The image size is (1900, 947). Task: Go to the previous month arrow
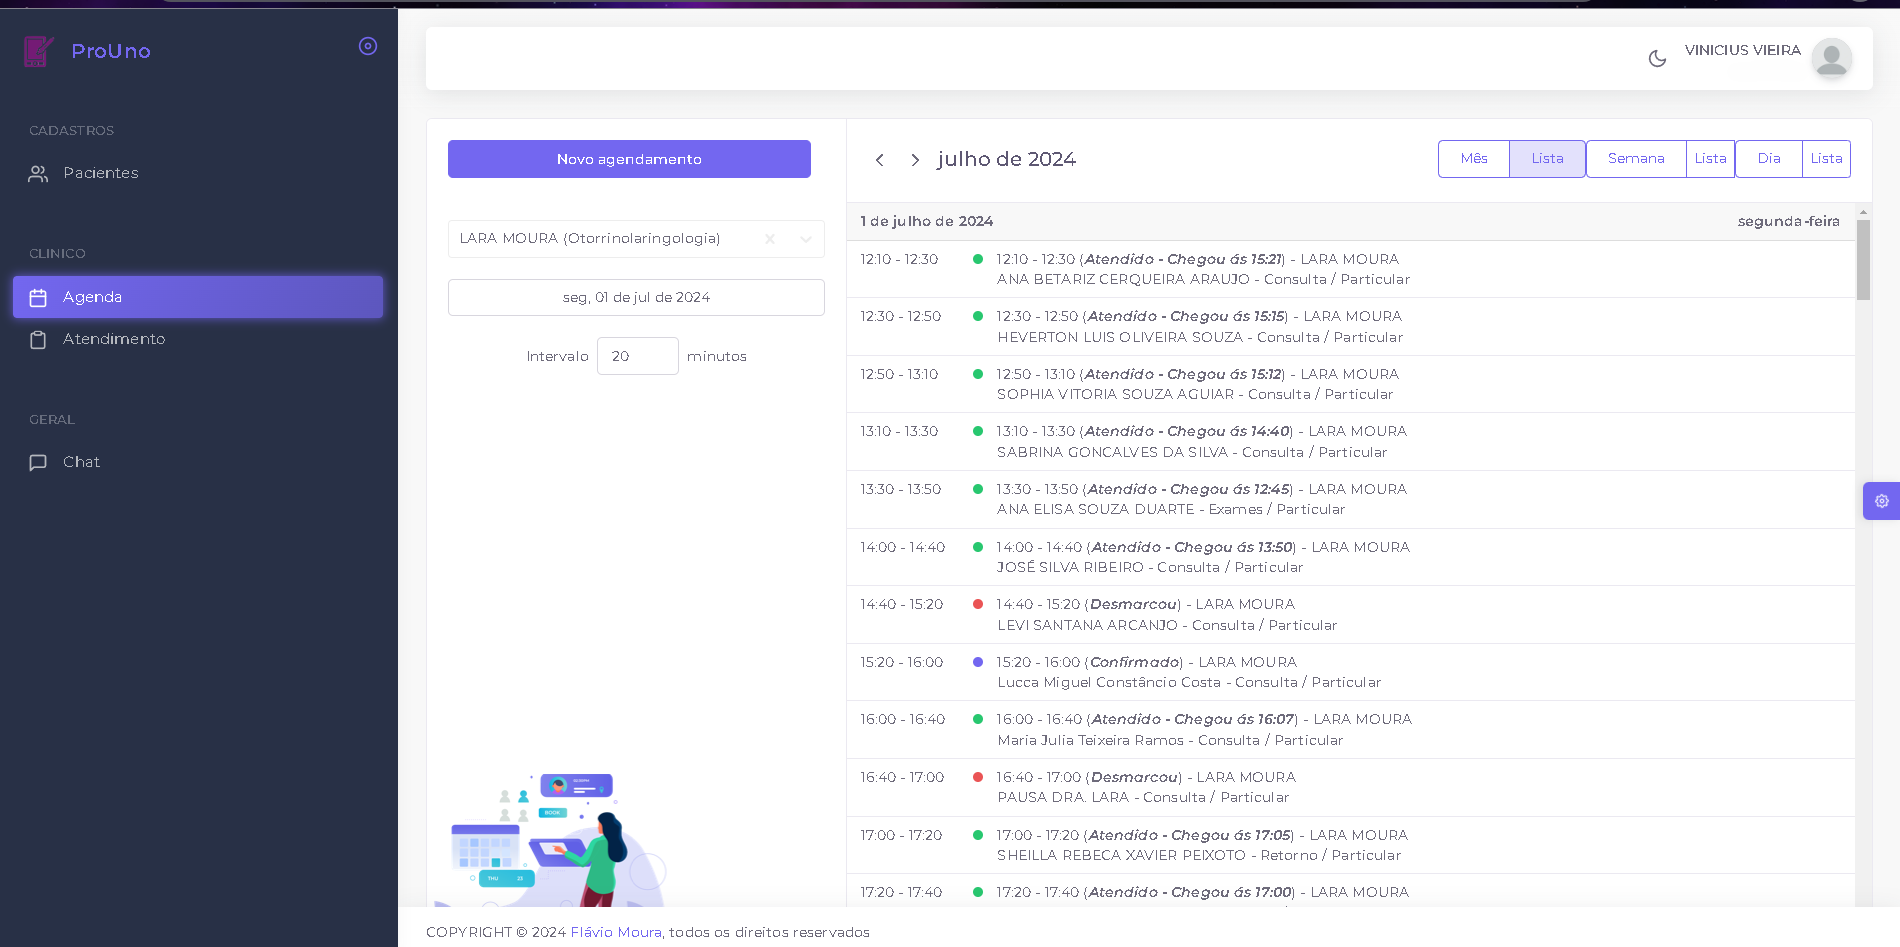(x=879, y=160)
